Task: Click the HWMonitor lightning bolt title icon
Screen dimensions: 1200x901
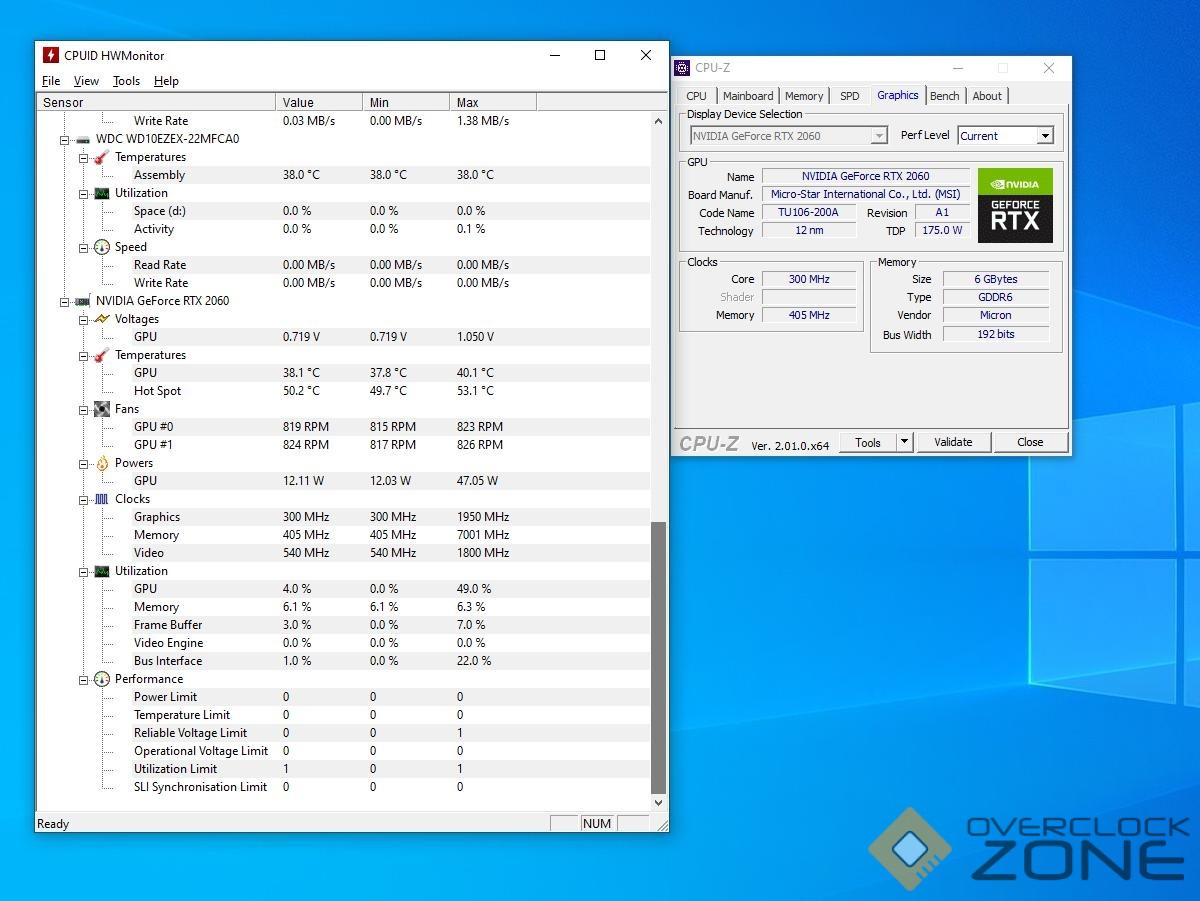Action: click(51, 56)
